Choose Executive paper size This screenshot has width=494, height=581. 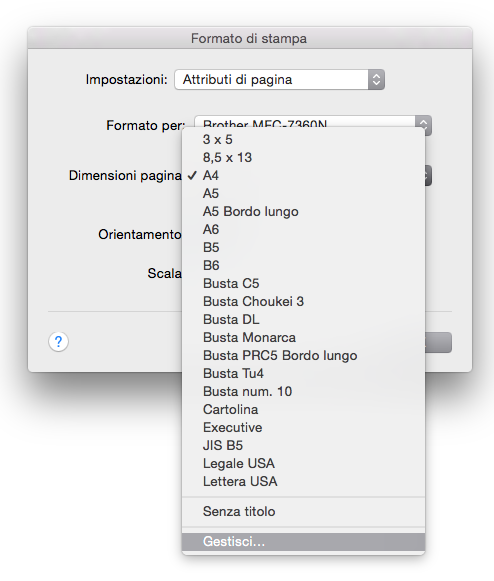(x=303, y=427)
